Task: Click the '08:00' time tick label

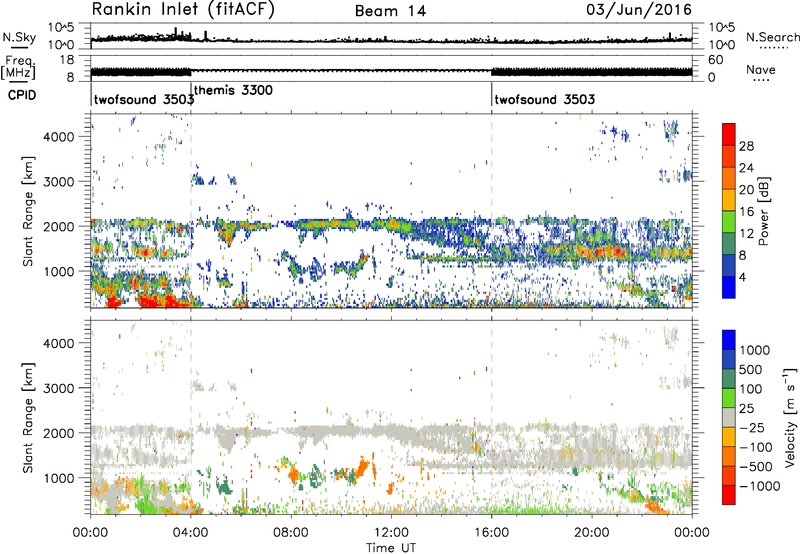Action: tap(291, 533)
